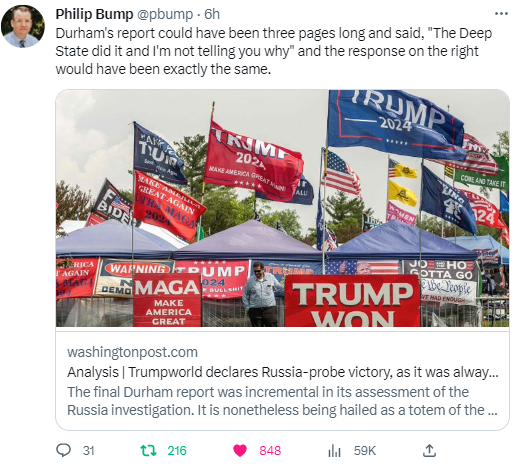Visit the @pbump handle link

click(165, 14)
